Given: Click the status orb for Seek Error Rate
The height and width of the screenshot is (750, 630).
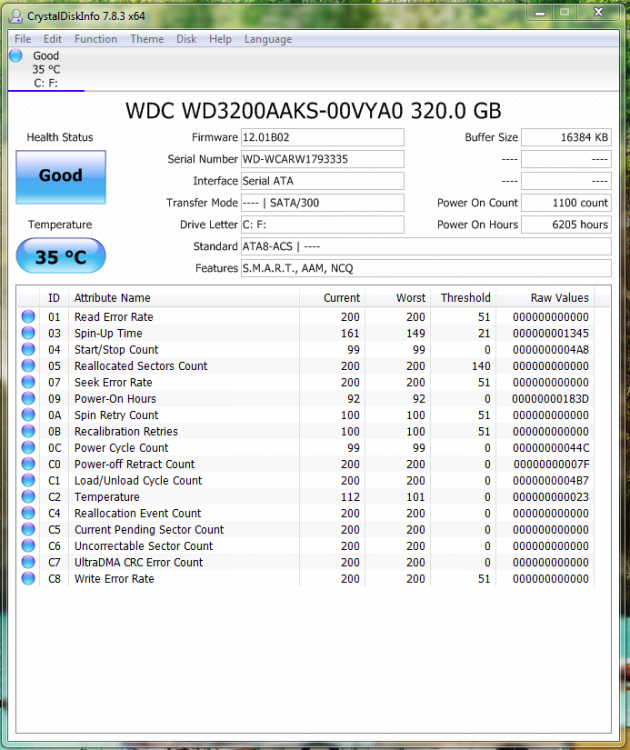Looking at the screenshot, I should [28, 382].
